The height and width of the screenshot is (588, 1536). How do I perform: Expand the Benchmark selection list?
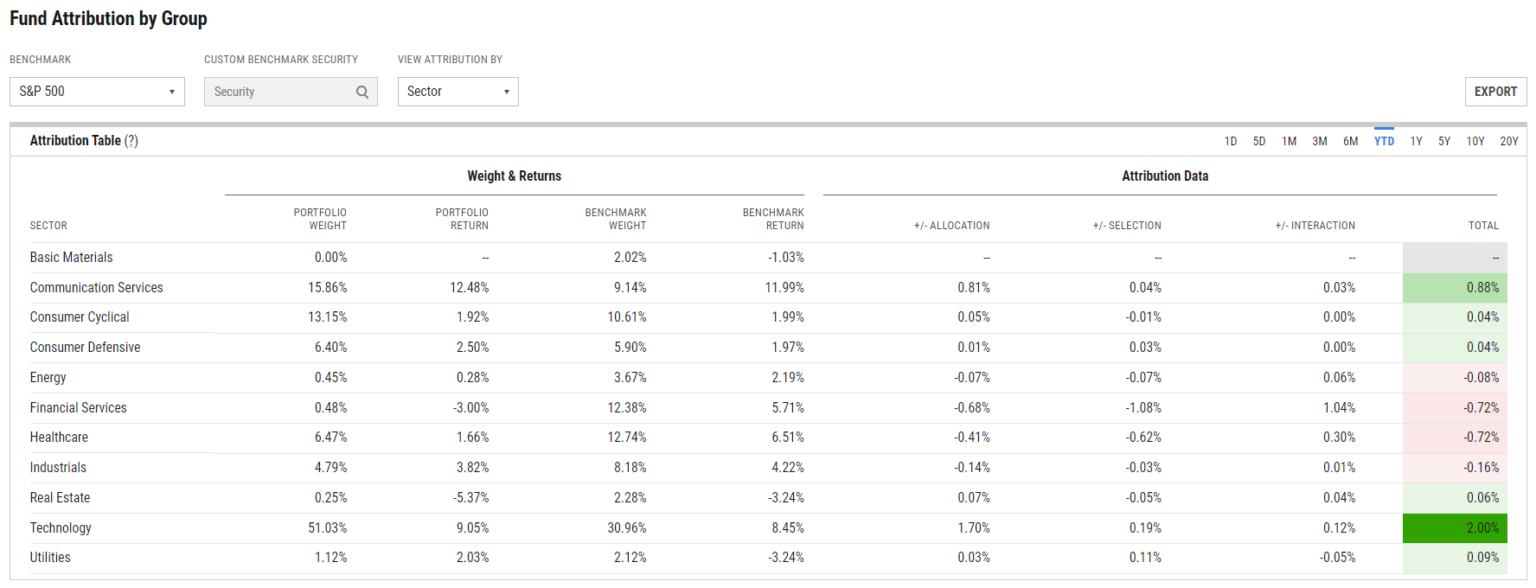96,91
